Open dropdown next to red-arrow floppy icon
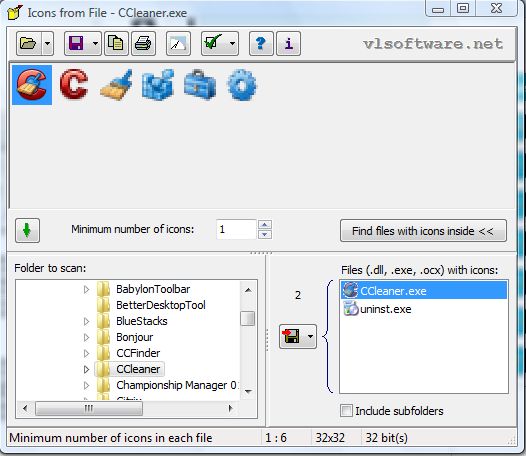 point(310,336)
